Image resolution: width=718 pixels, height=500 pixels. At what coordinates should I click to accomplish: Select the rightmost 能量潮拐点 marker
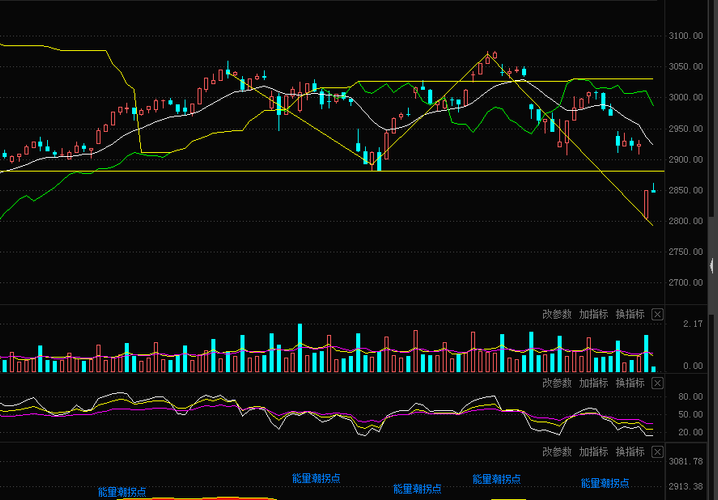pos(605,483)
